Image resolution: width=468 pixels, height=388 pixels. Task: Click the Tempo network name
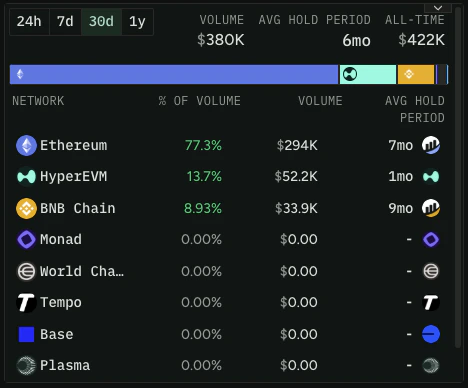tap(61, 303)
